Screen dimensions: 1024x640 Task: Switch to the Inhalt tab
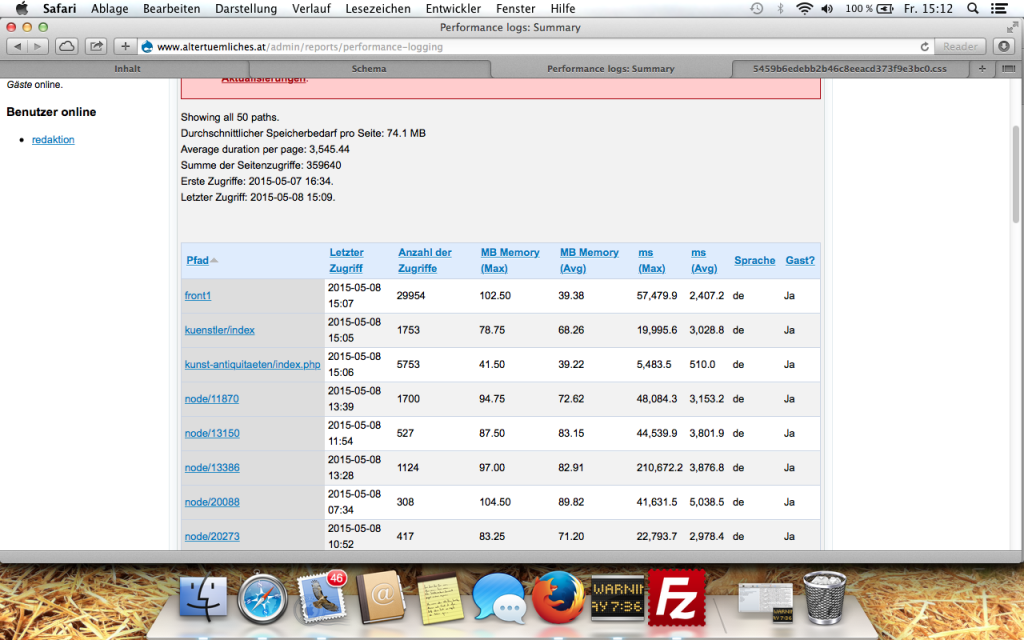127,69
